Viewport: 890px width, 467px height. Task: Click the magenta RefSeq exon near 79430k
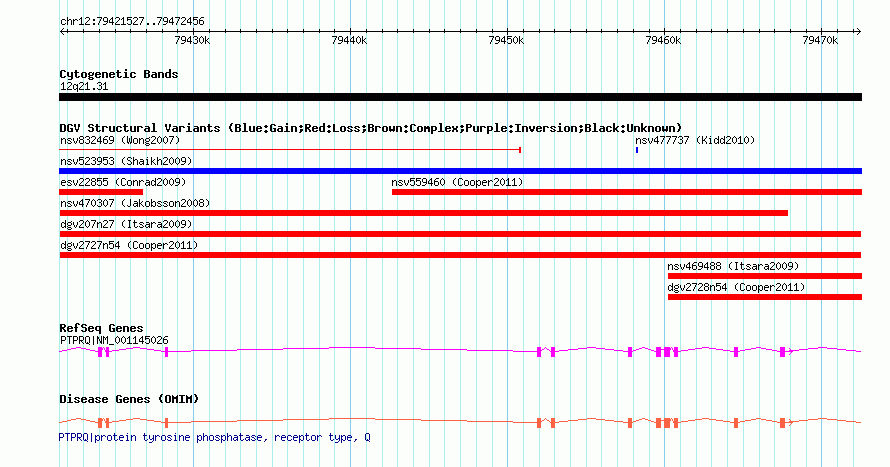(x=166, y=352)
